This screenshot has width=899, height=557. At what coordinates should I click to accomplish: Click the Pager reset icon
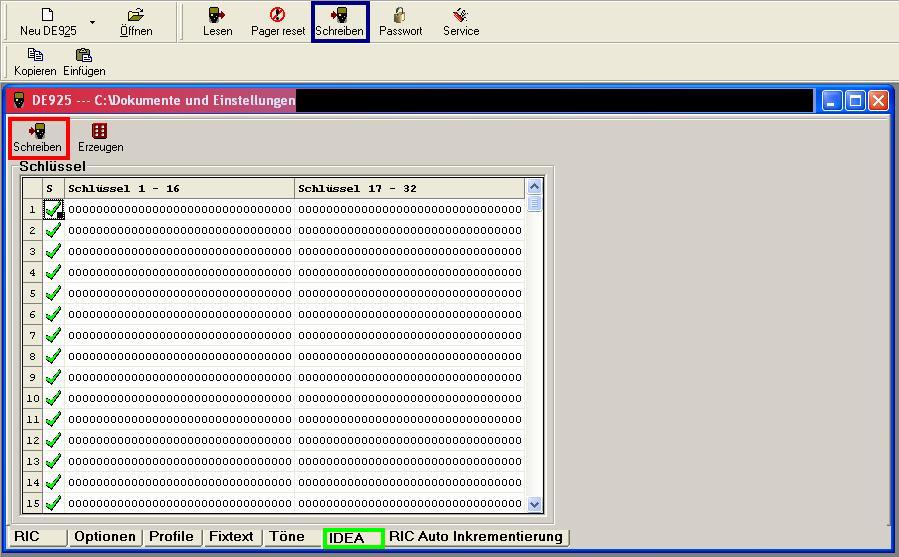pyautogui.click(x=278, y=15)
